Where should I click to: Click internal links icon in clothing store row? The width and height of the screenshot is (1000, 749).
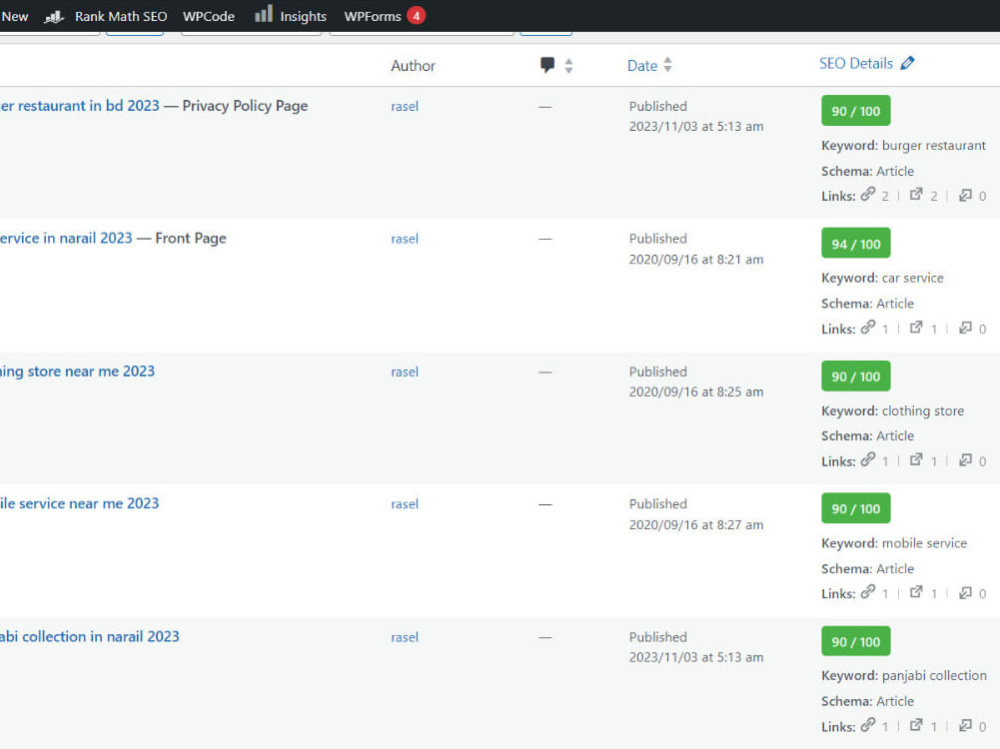coord(867,459)
